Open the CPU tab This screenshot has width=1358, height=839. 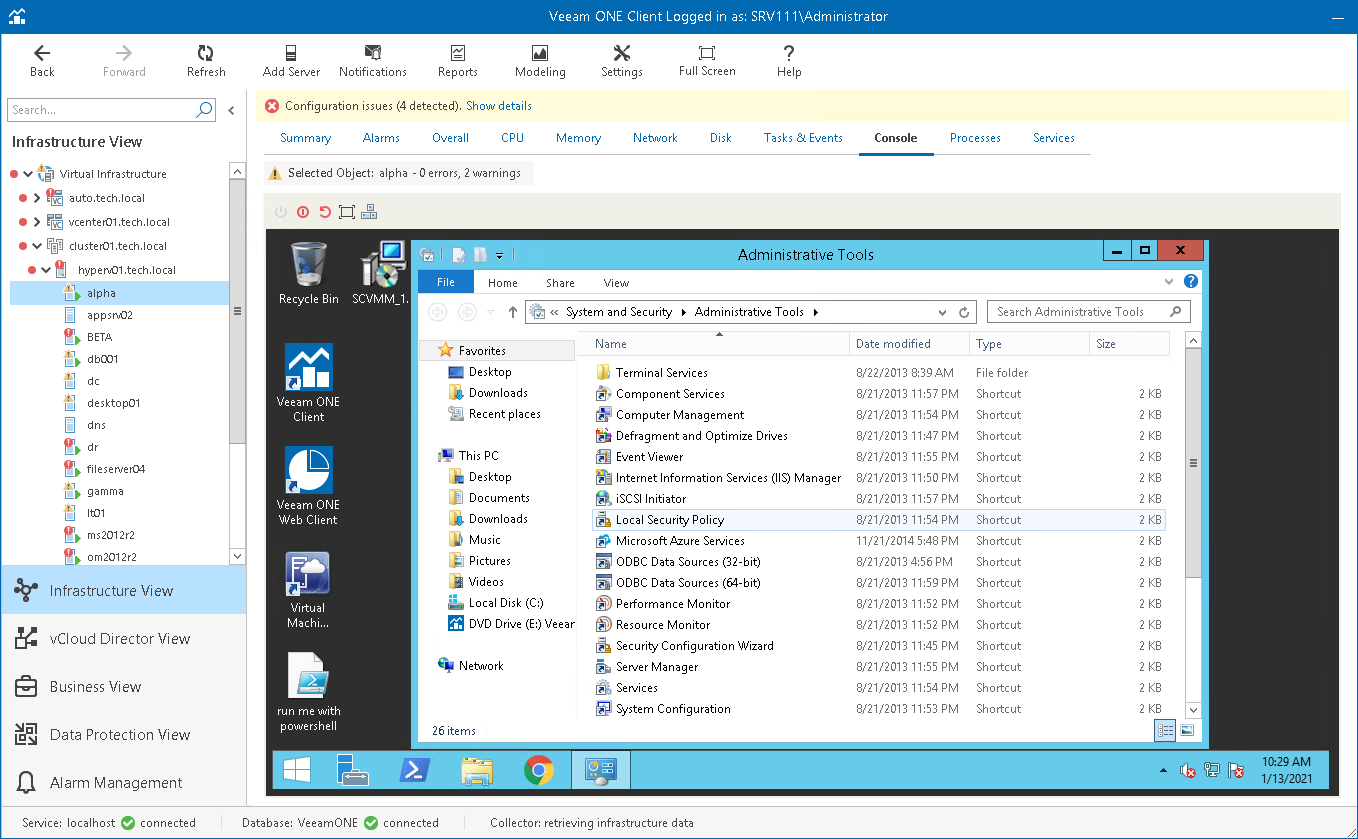click(x=512, y=138)
